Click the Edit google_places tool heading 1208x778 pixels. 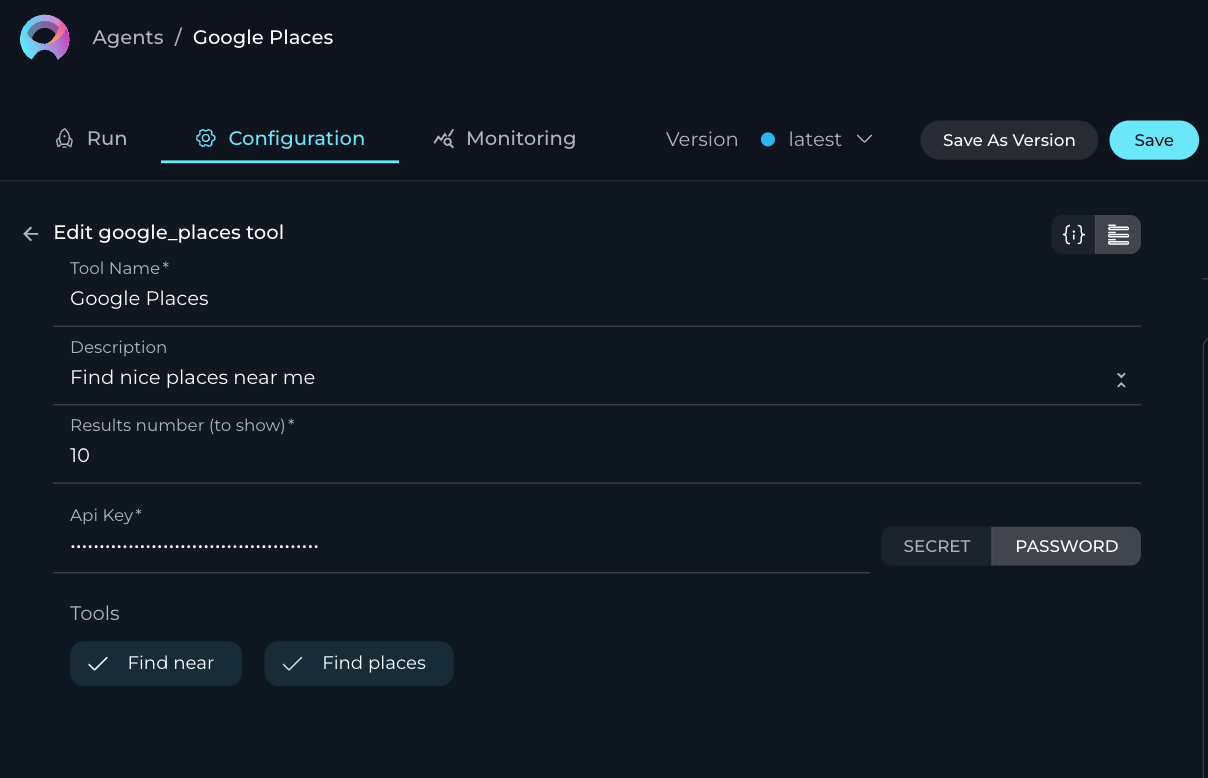click(168, 233)
